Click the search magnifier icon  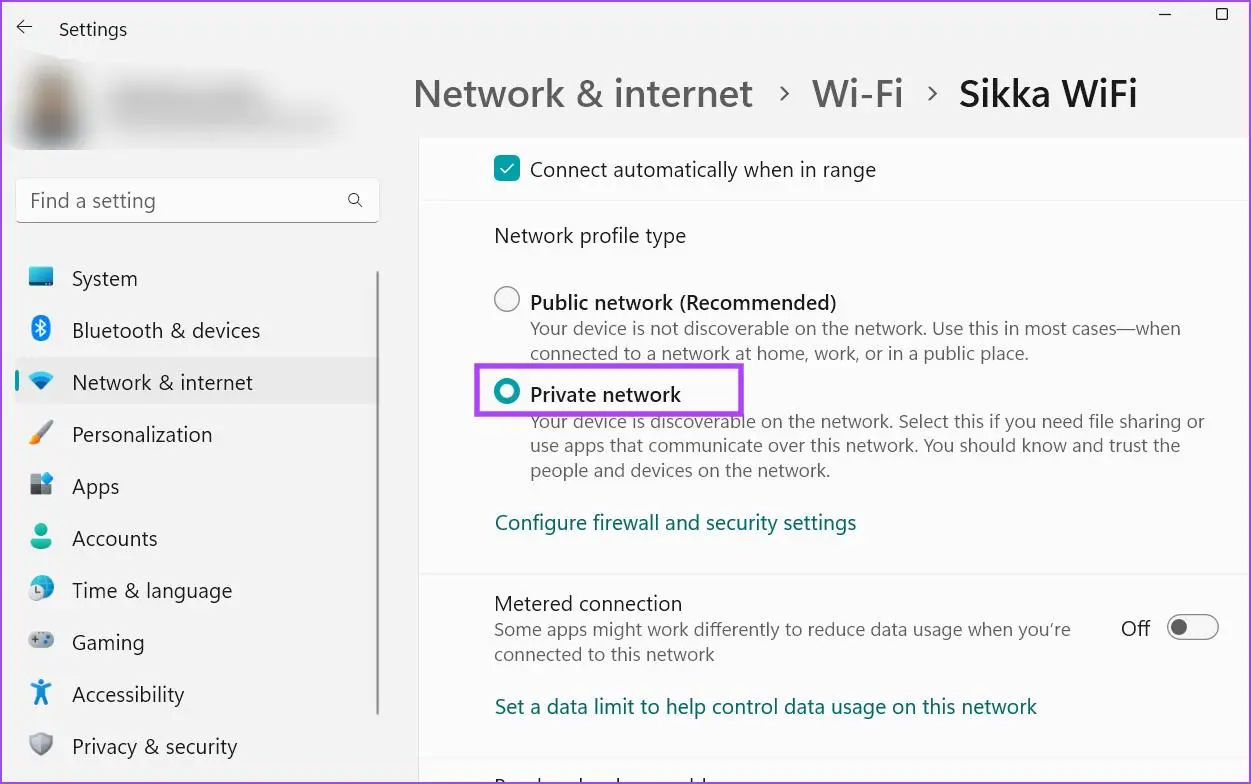pyautogui.click(x=355, y=200)
